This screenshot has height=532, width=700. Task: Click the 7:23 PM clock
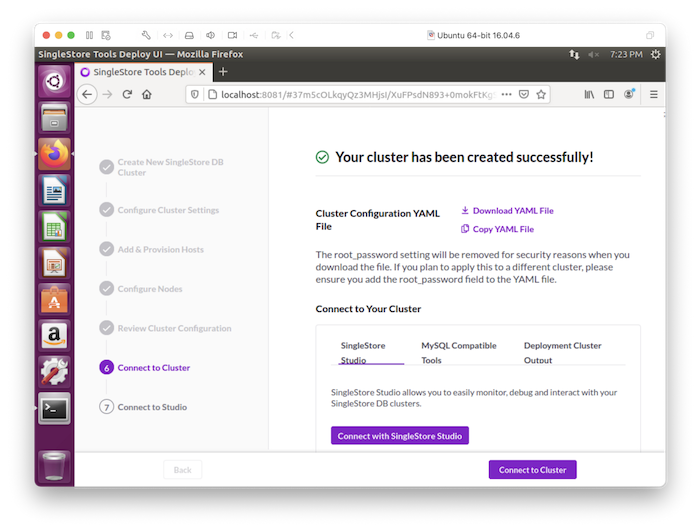tap(626, 54)
